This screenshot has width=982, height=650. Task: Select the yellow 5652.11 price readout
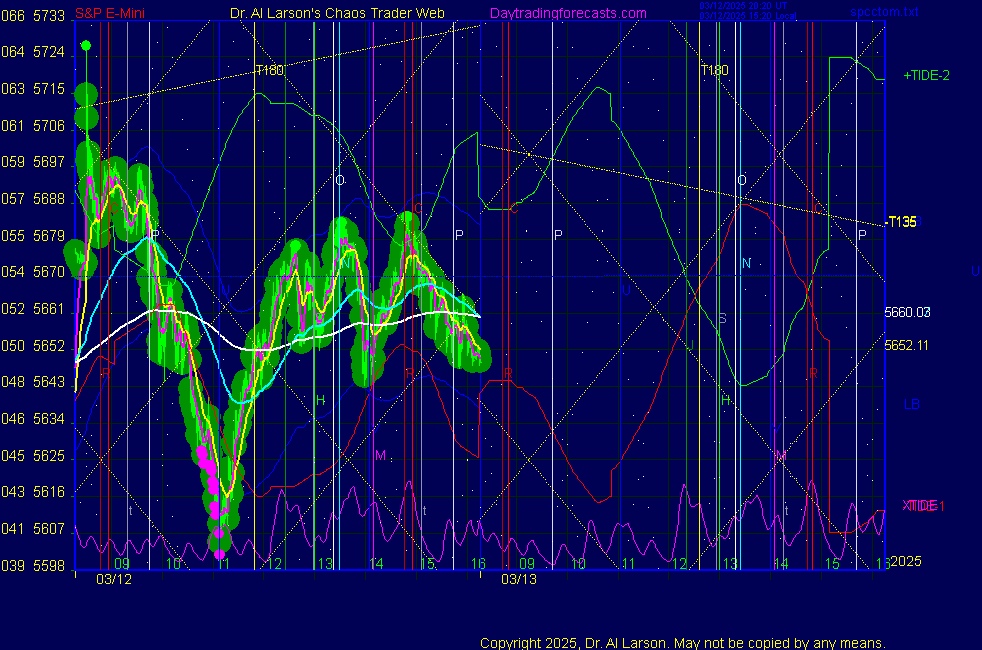[x=906, y=345]
